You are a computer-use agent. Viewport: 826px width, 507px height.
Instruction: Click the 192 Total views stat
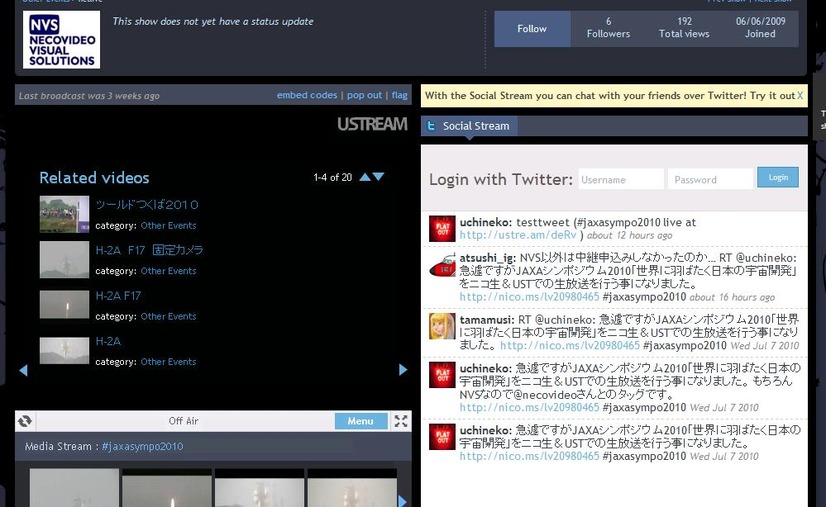[684, 28]
